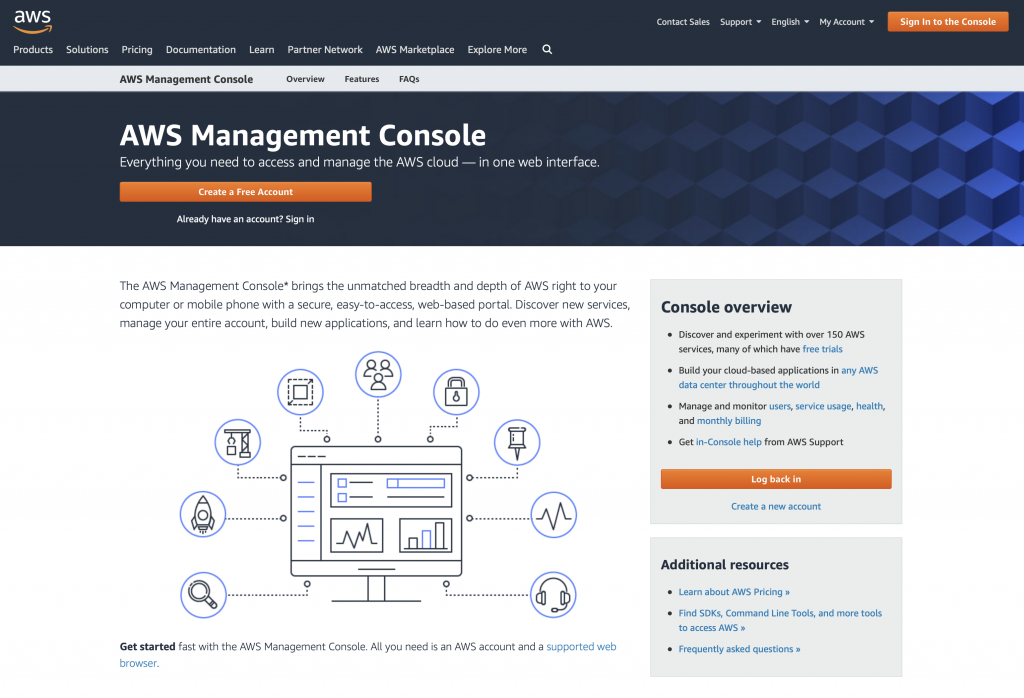Click the line chart panel in the monitor
This screenshot has width=1024, height=698.
click(357, 535)
